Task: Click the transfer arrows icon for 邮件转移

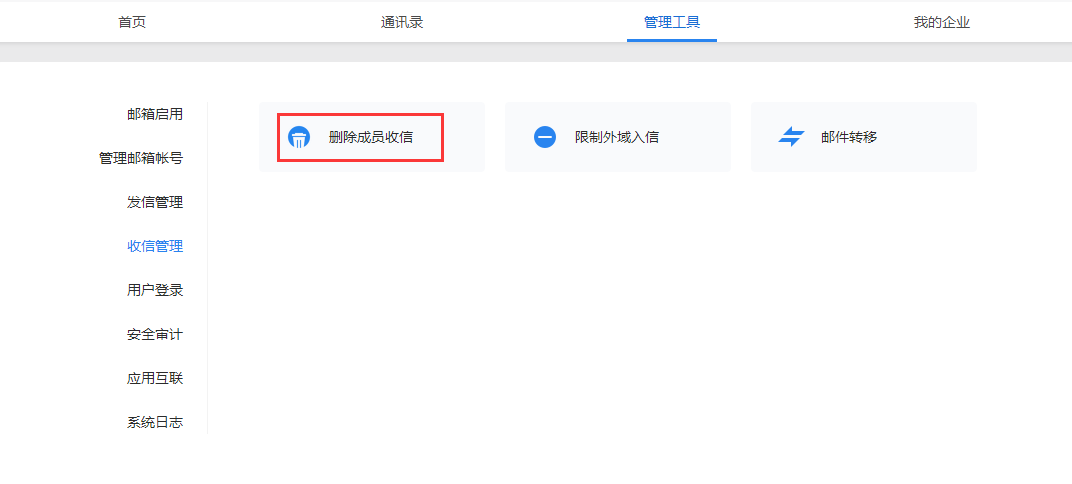Action: 791,138
